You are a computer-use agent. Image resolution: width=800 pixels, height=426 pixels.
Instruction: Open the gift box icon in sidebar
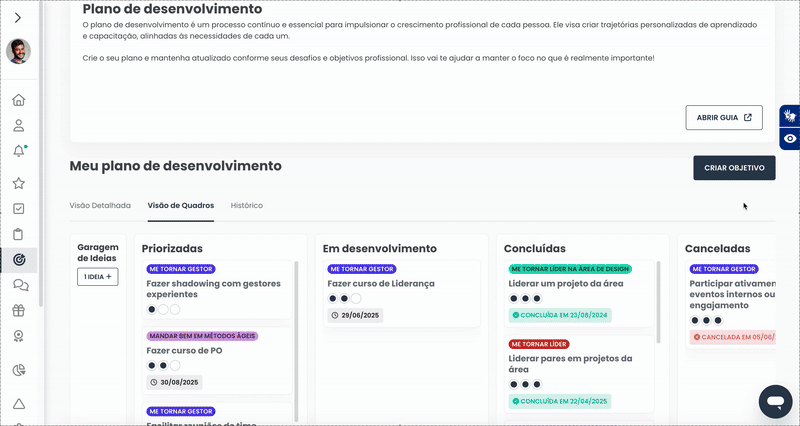19,310
